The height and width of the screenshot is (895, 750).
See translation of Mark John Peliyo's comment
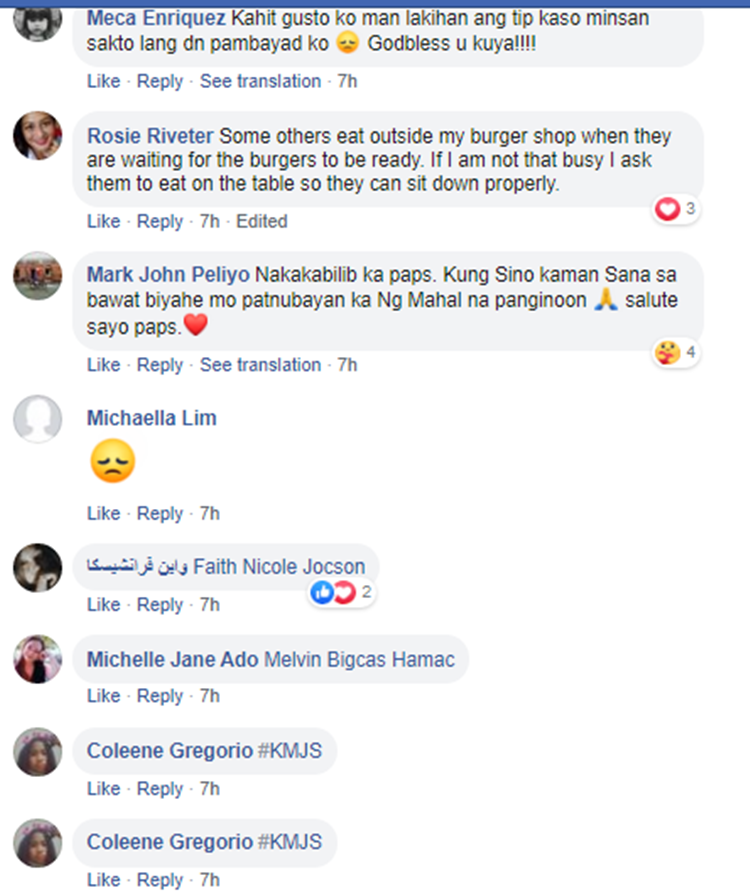pos(260,365)
